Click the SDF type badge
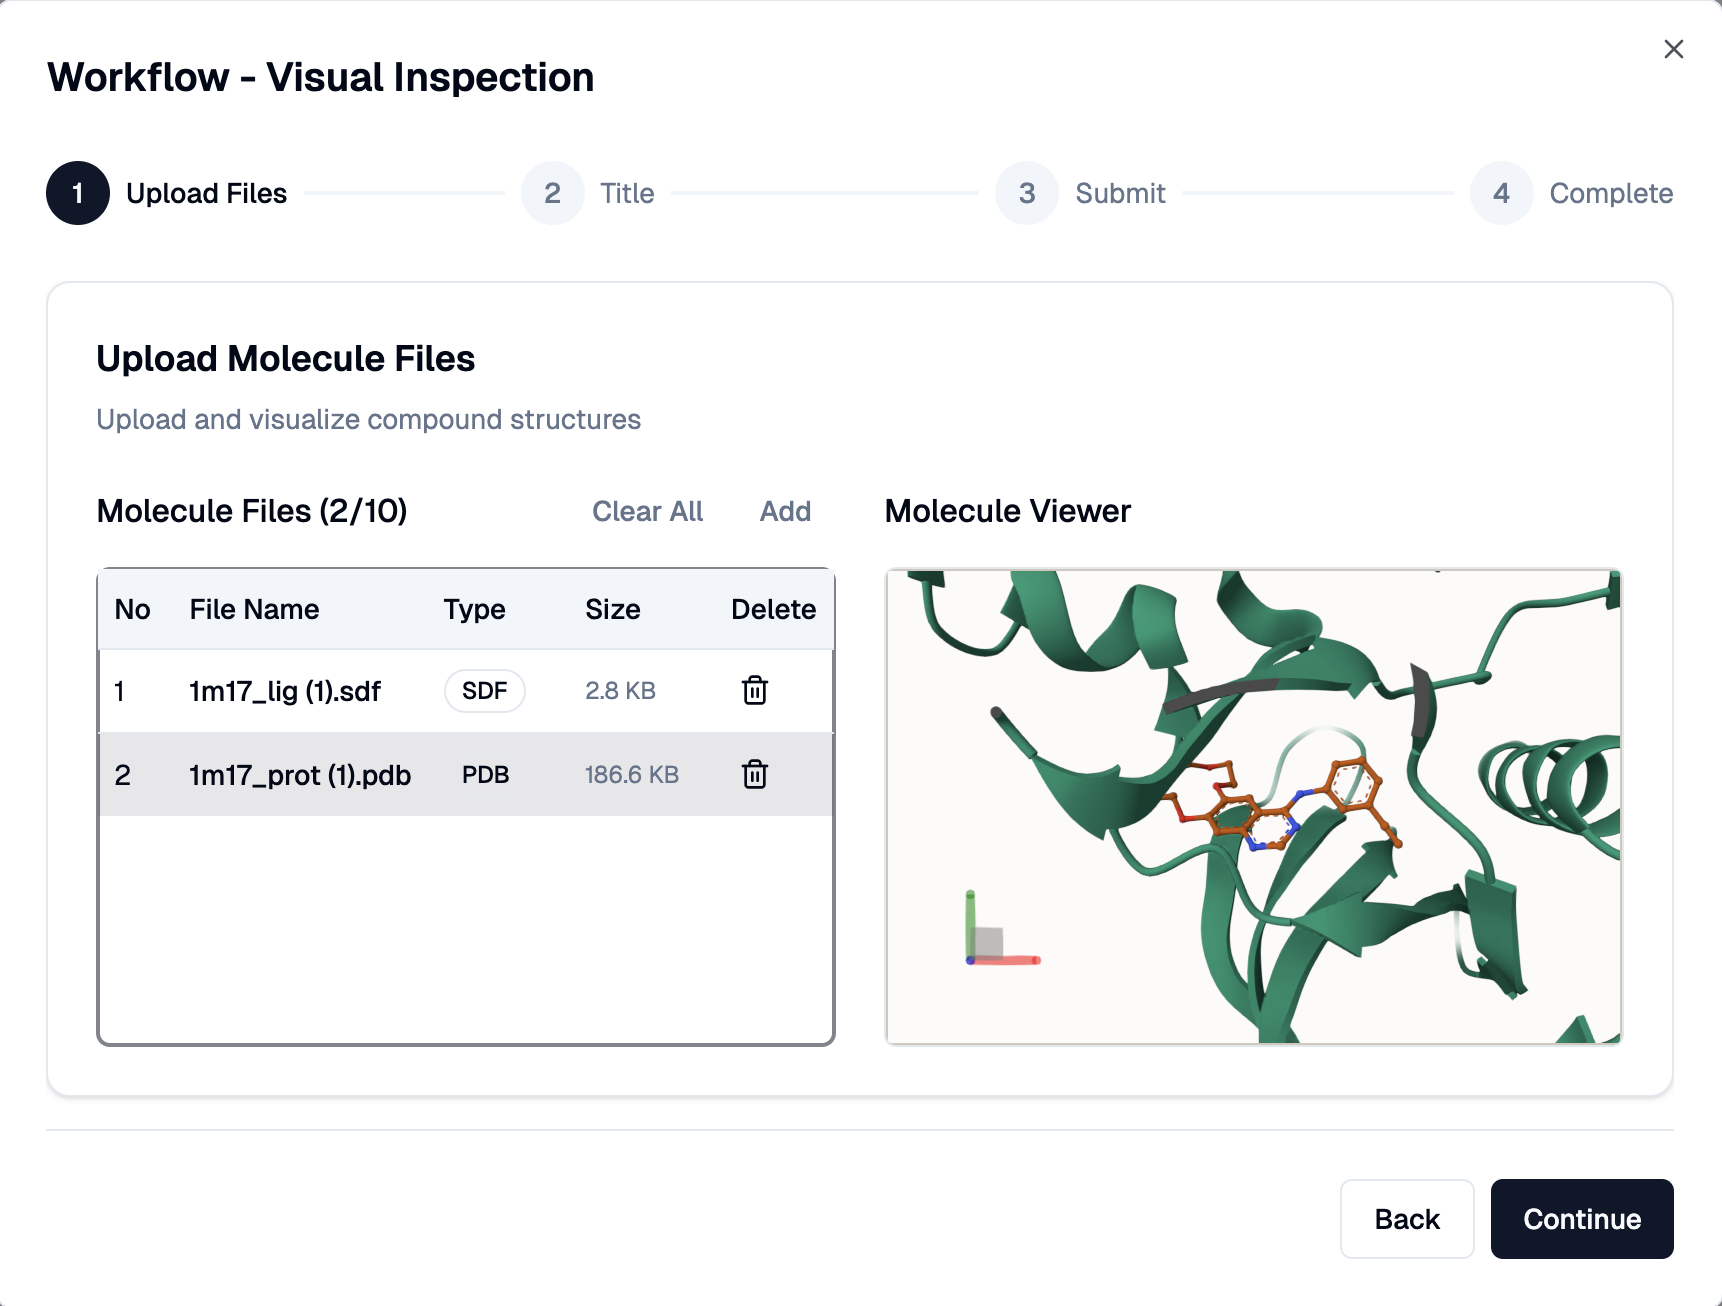 coord(485,691)
